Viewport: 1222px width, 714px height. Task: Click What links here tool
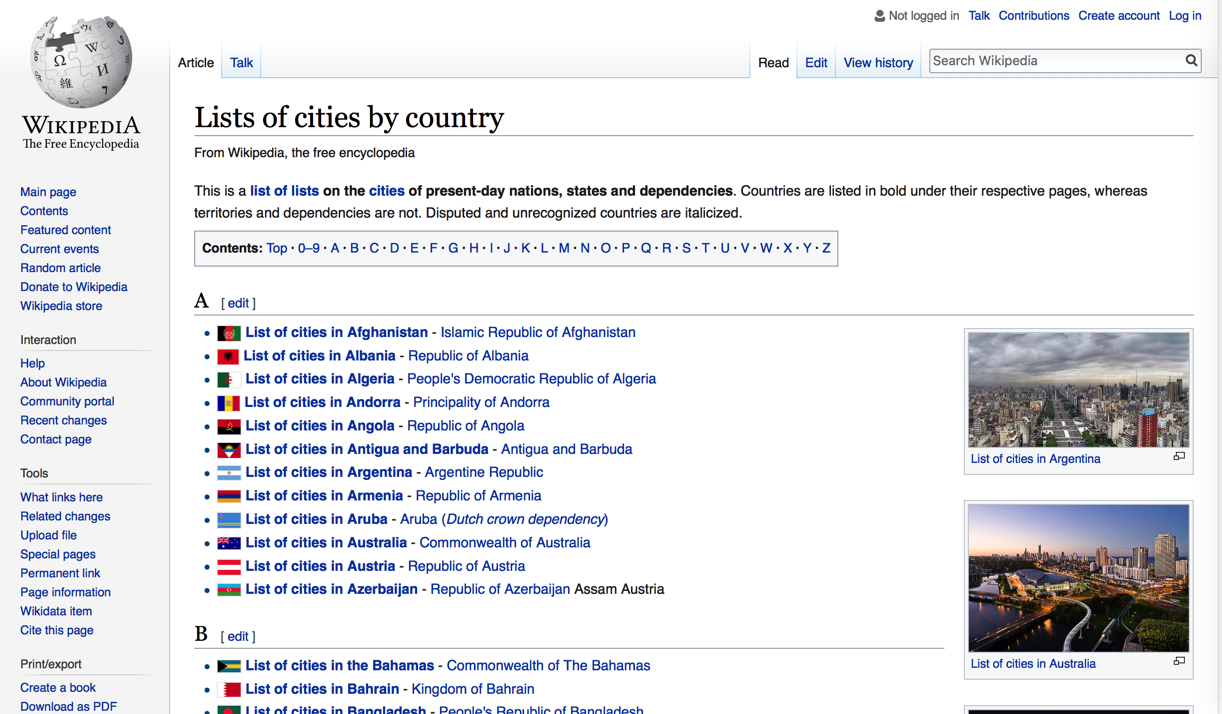click(x=61, y=497)
